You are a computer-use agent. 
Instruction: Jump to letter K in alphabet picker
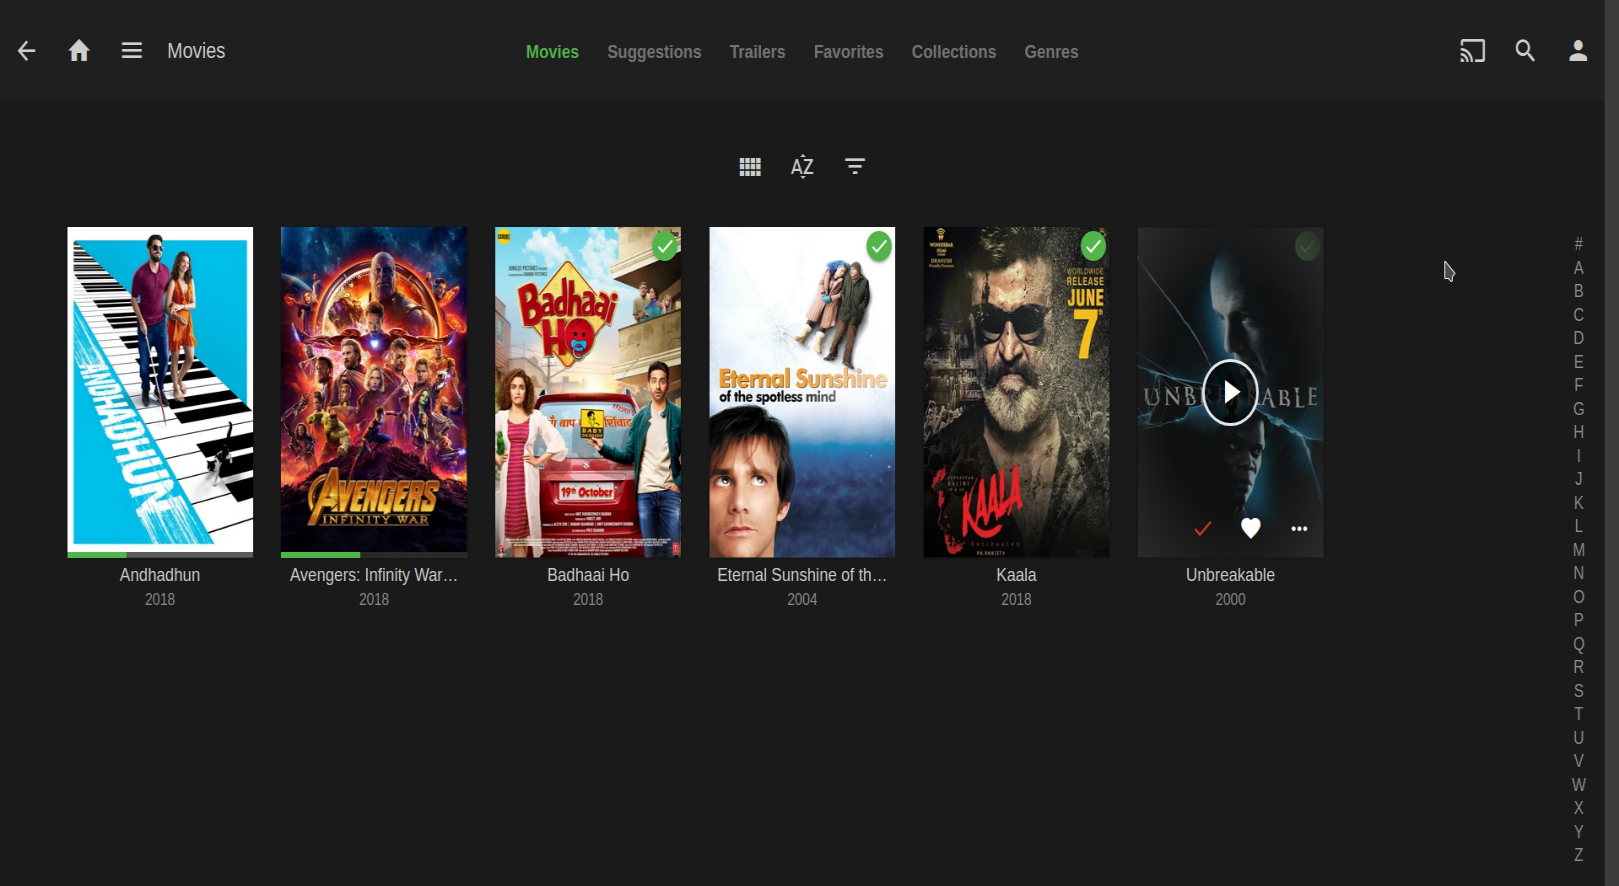[1578, 503]
